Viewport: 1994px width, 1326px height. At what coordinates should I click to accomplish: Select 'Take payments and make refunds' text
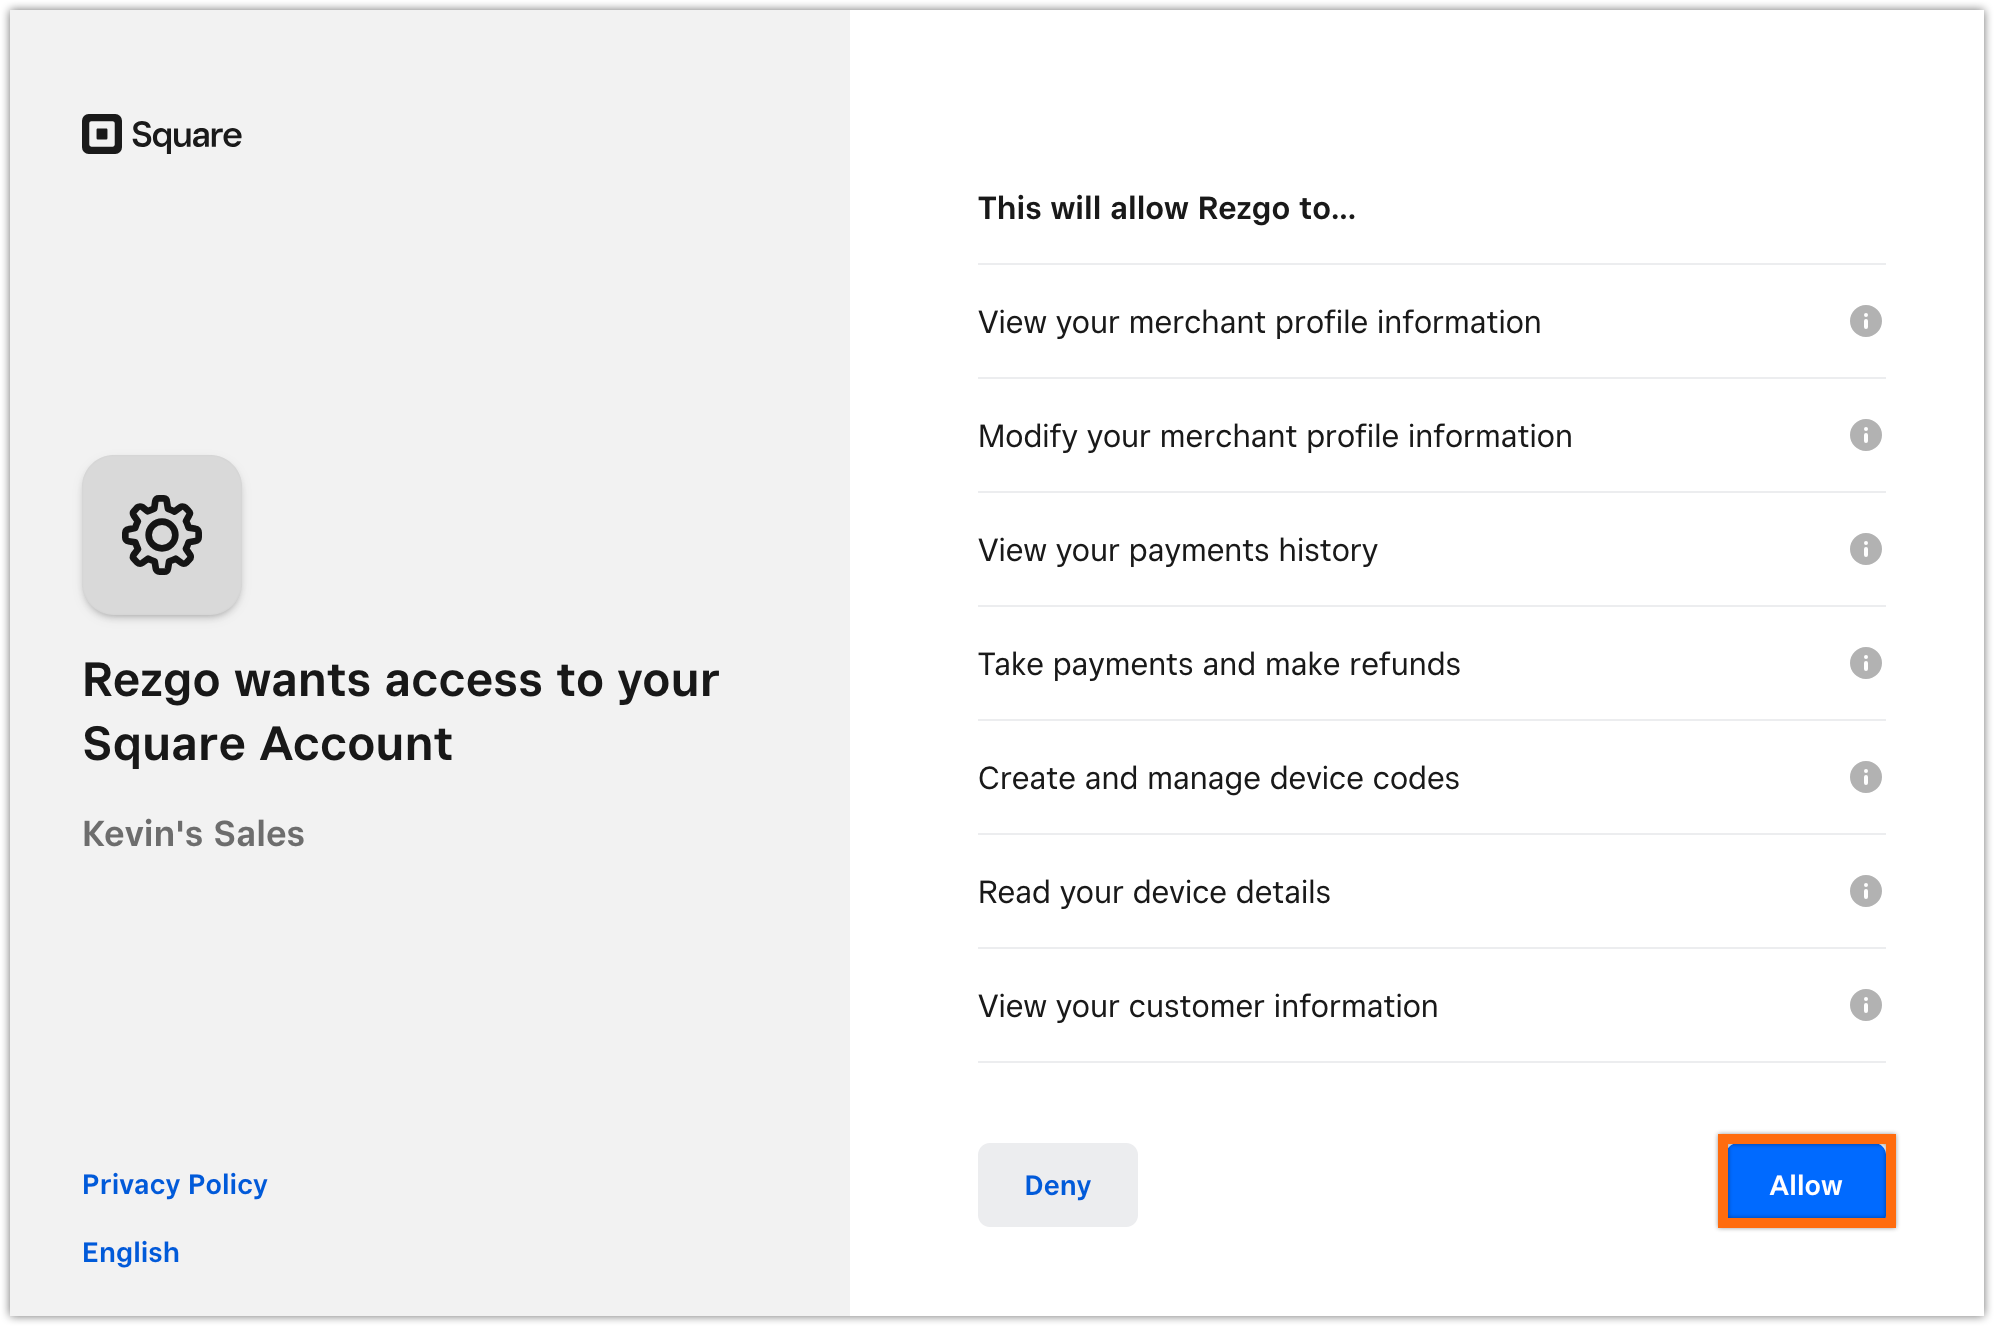click(1219, 664)
